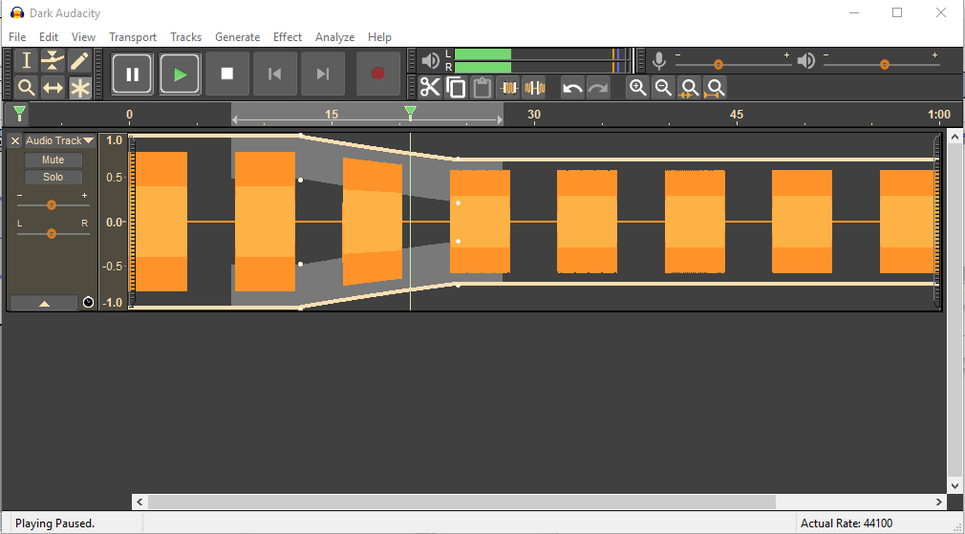
Task: Click the Stop button
Action: (x=227, y=74)
